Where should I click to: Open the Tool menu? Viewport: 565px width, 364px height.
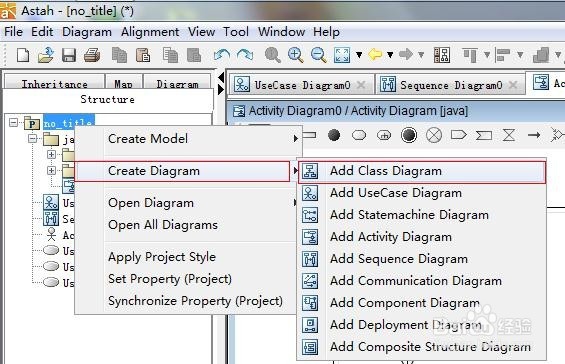point(236,32)
